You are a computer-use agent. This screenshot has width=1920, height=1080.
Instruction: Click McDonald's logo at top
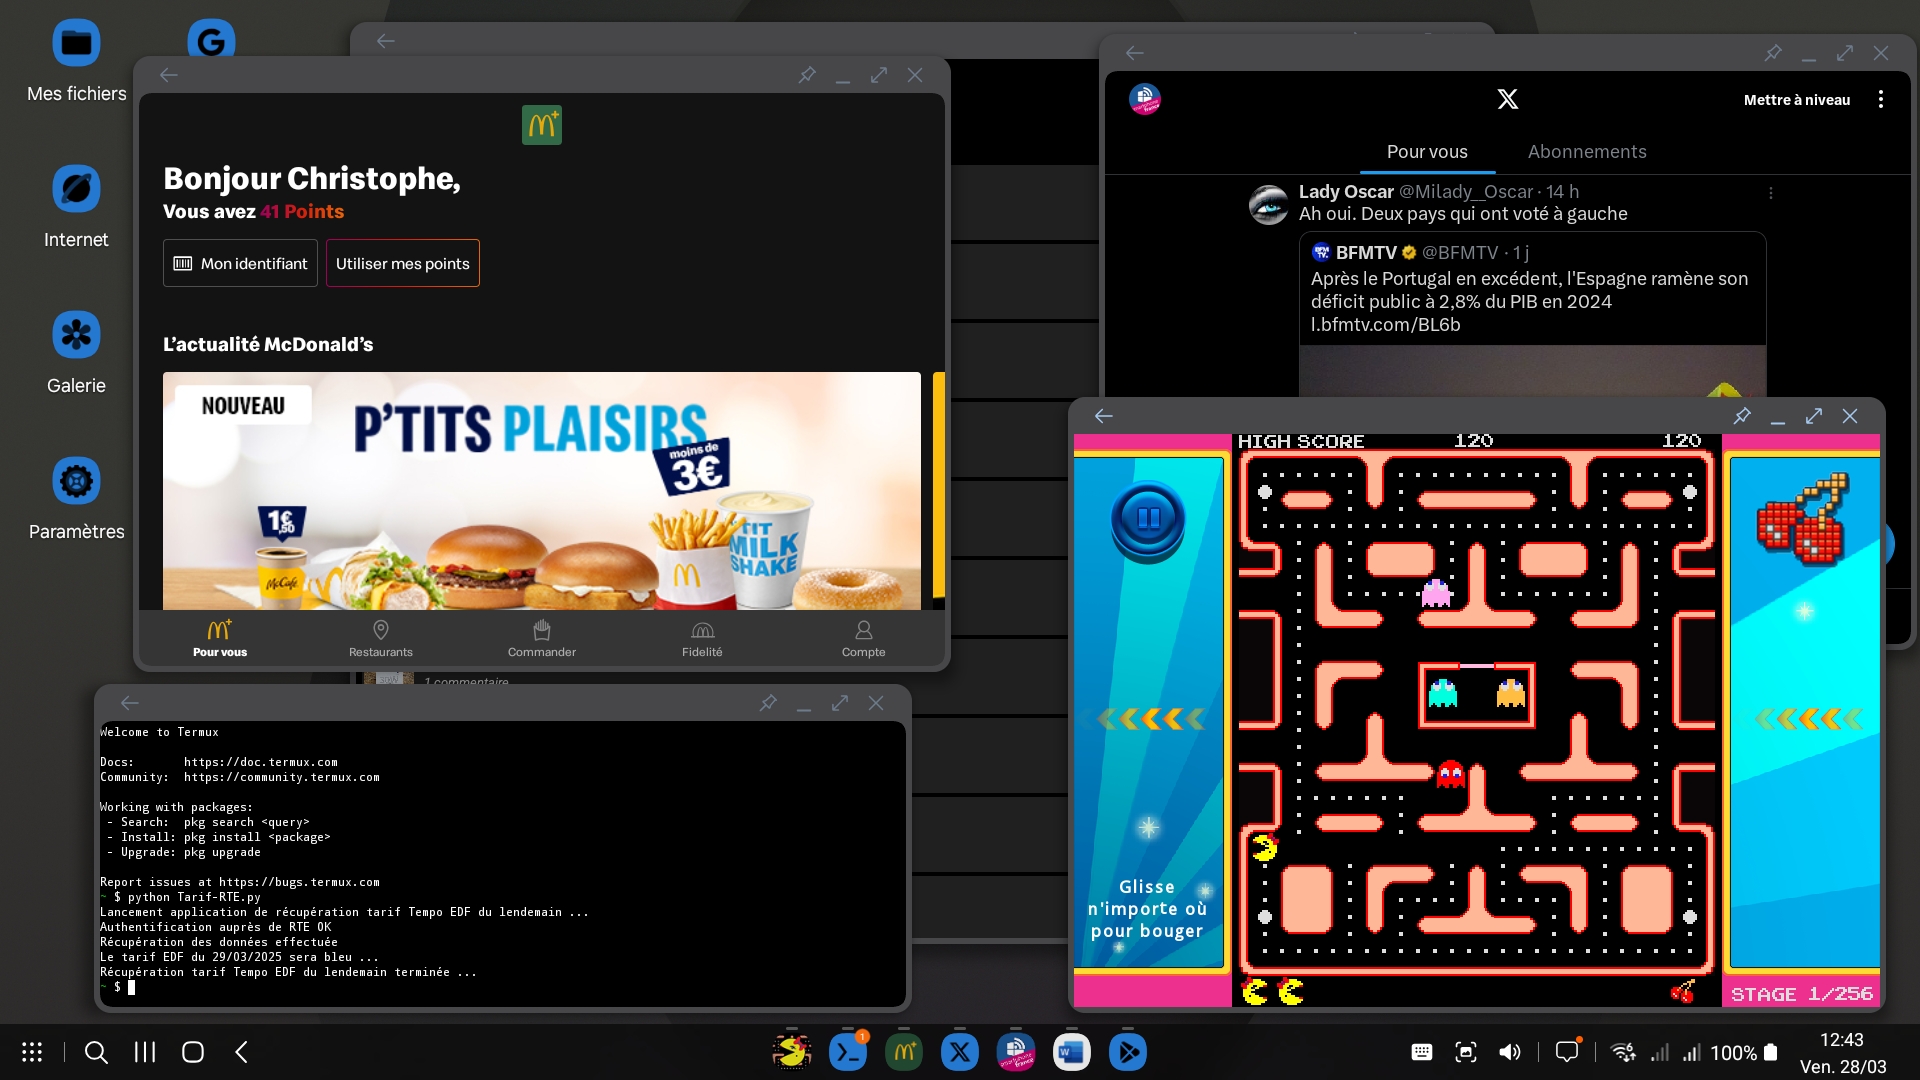[542, 125]
